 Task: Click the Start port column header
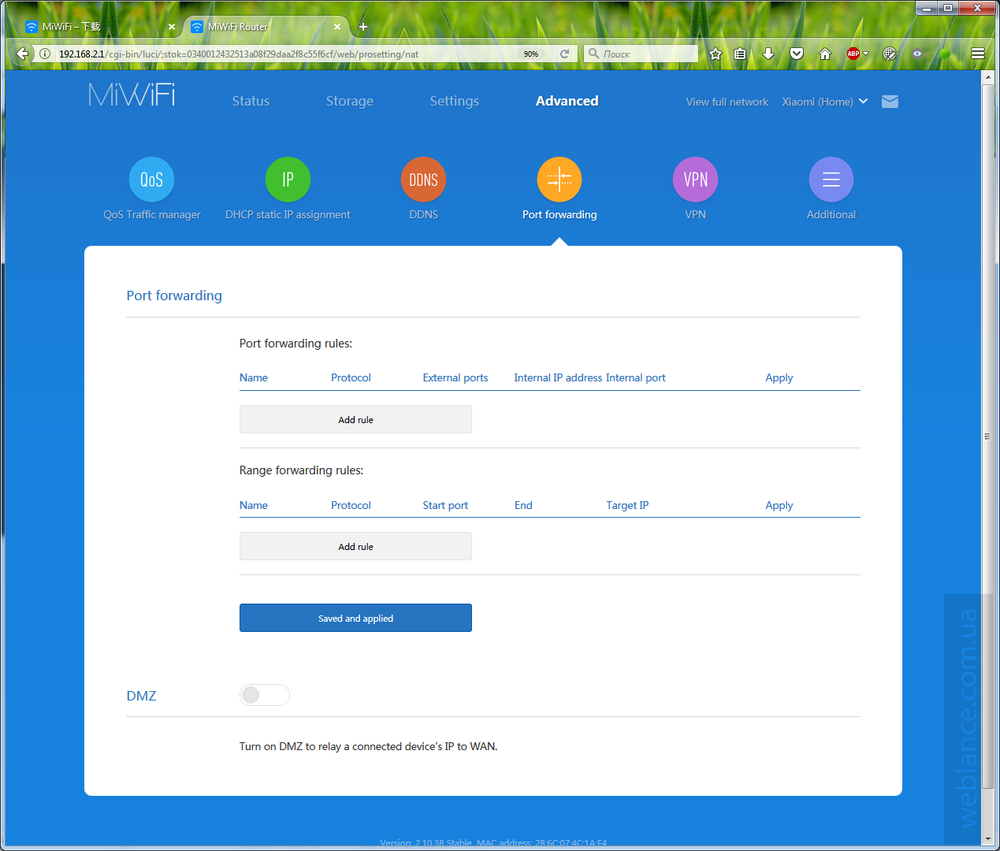(x=445, y=505)
